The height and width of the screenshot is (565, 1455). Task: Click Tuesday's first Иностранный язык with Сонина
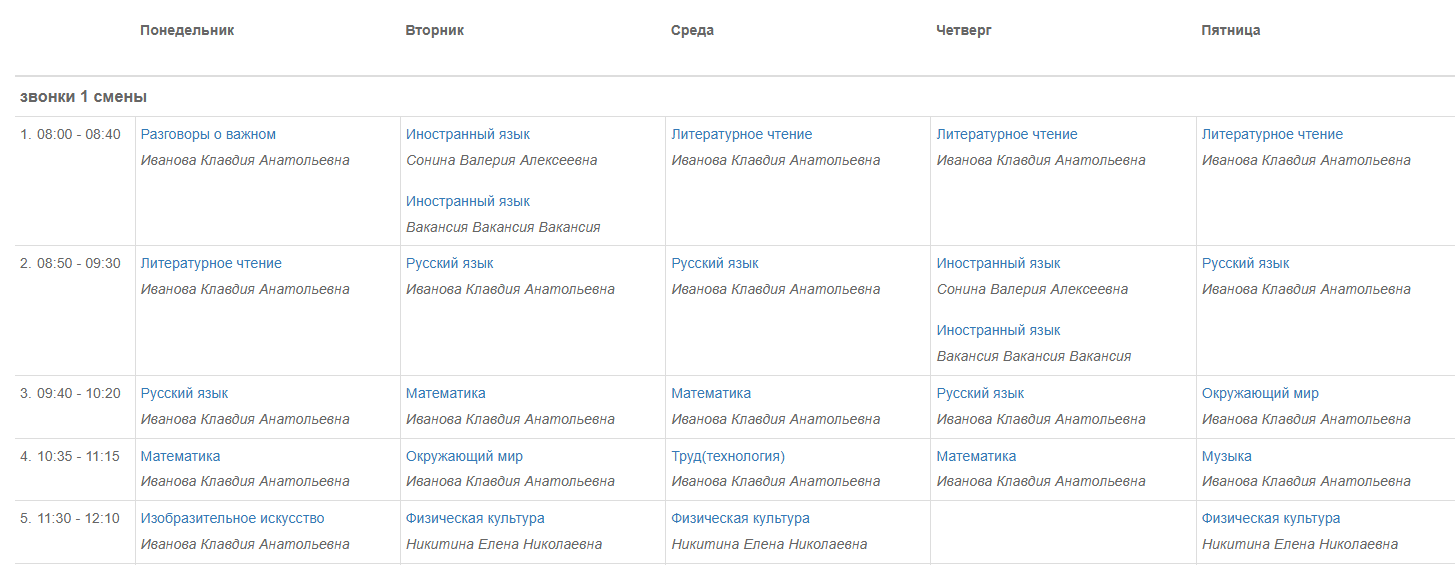pyautogui.click(x=468, y=134)
